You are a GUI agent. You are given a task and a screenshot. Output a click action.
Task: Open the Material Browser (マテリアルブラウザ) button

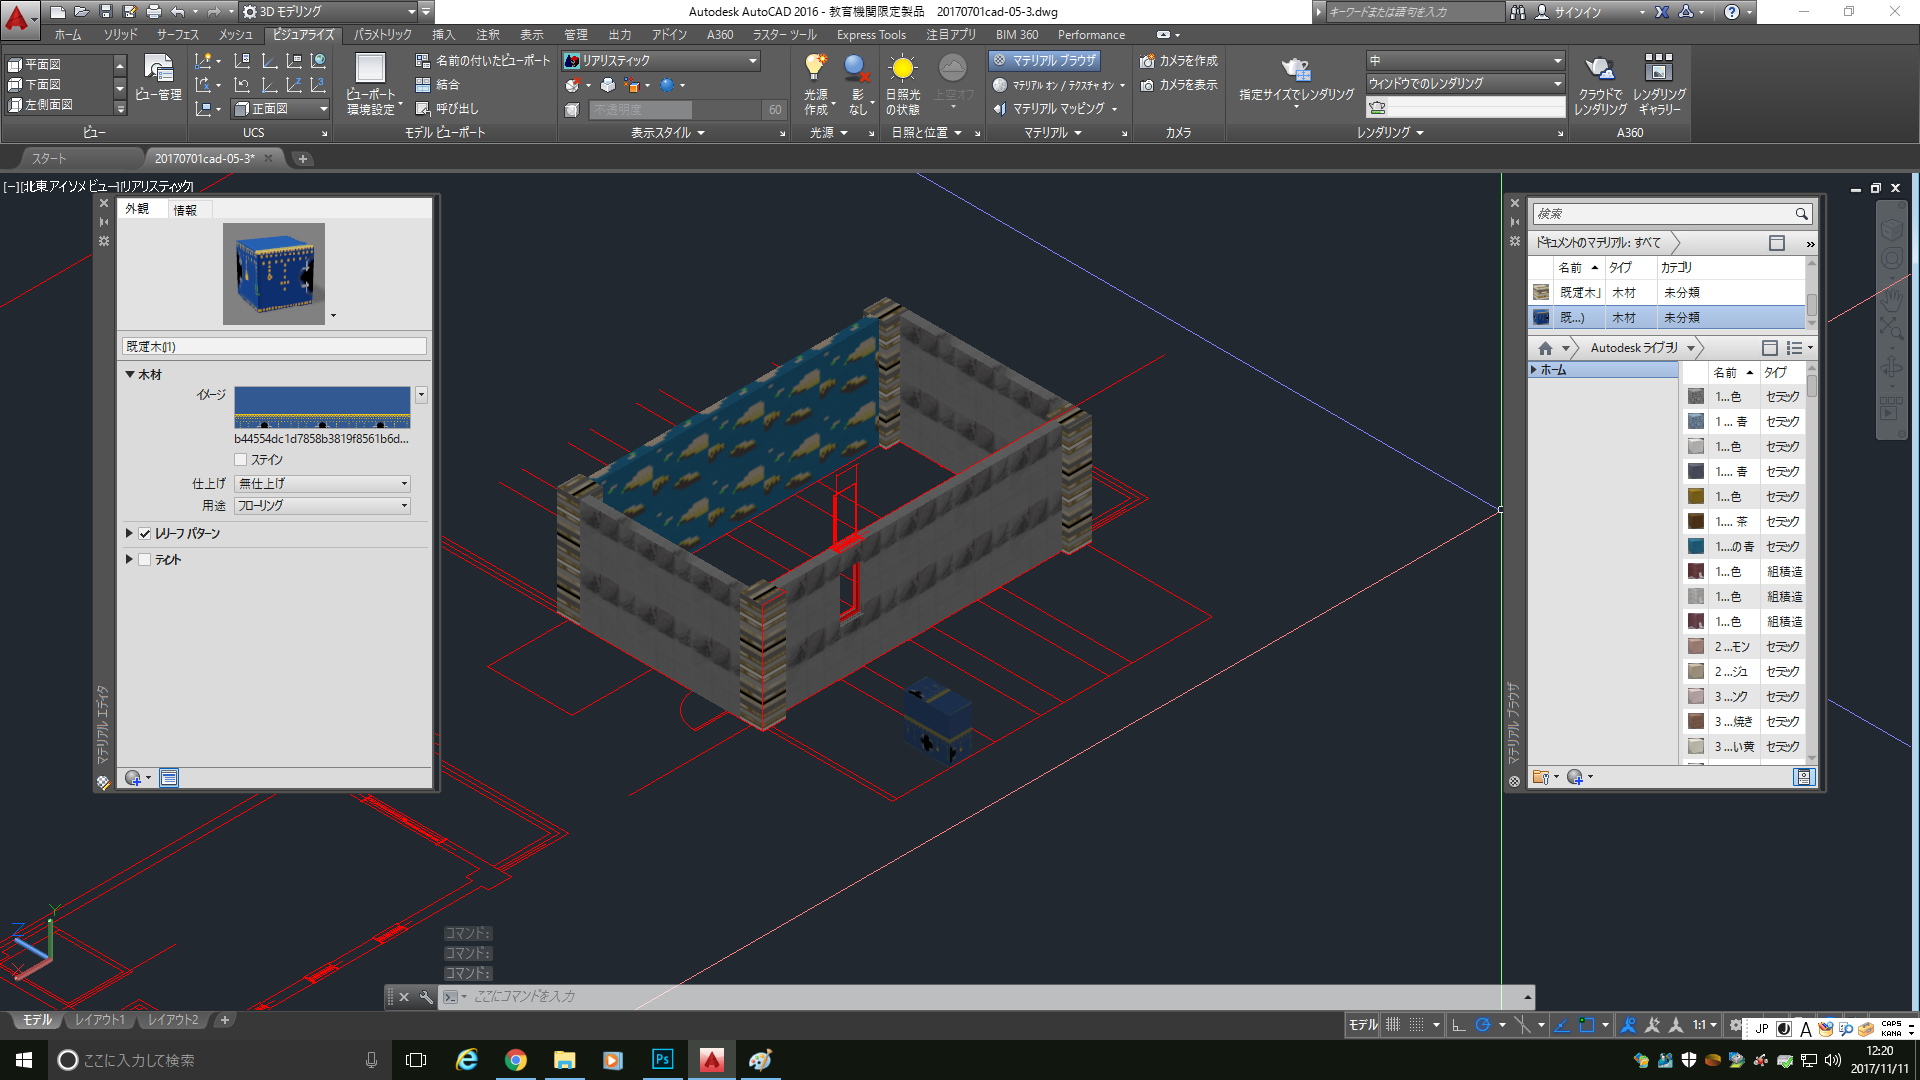(1044, 61)
